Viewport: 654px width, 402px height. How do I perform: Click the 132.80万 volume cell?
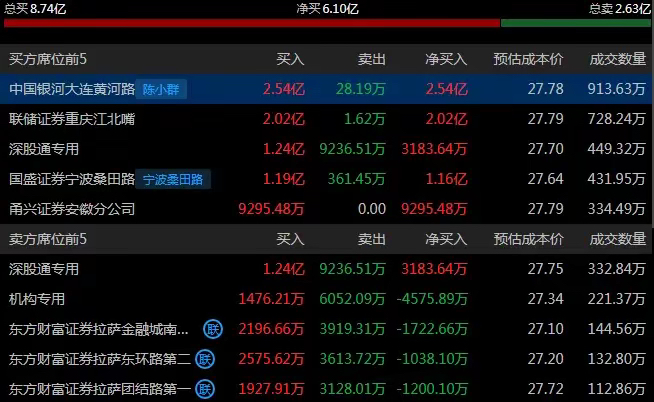point(616,359)
